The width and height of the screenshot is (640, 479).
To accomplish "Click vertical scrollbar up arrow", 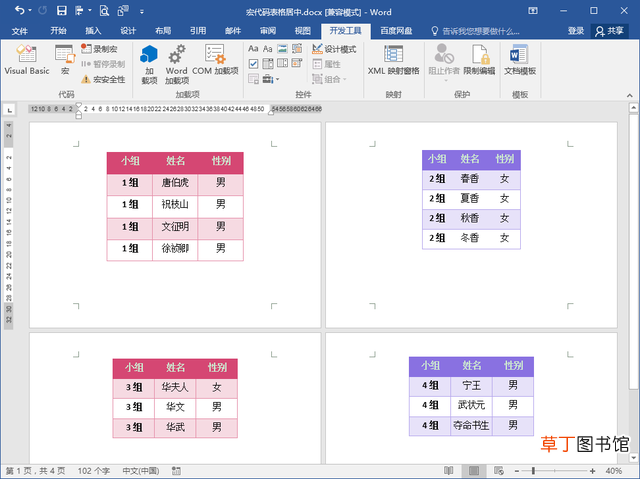I will tap(633, 108).
